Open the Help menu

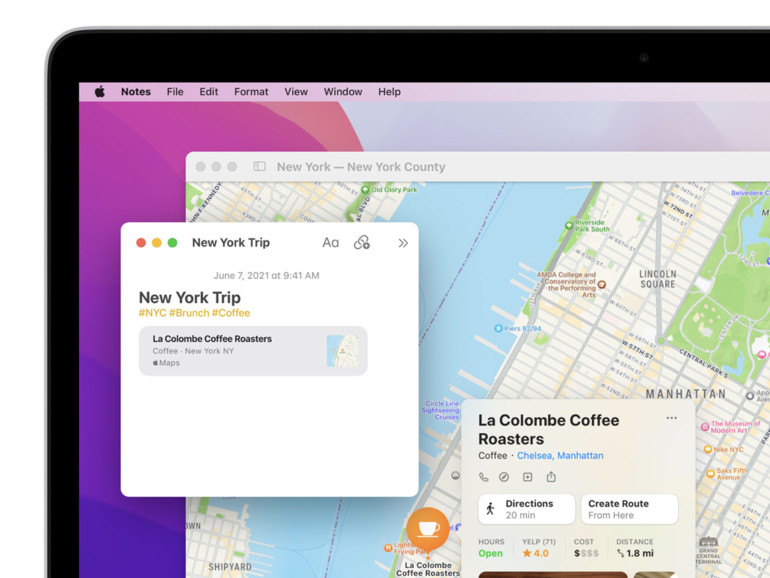click(389, 92)
